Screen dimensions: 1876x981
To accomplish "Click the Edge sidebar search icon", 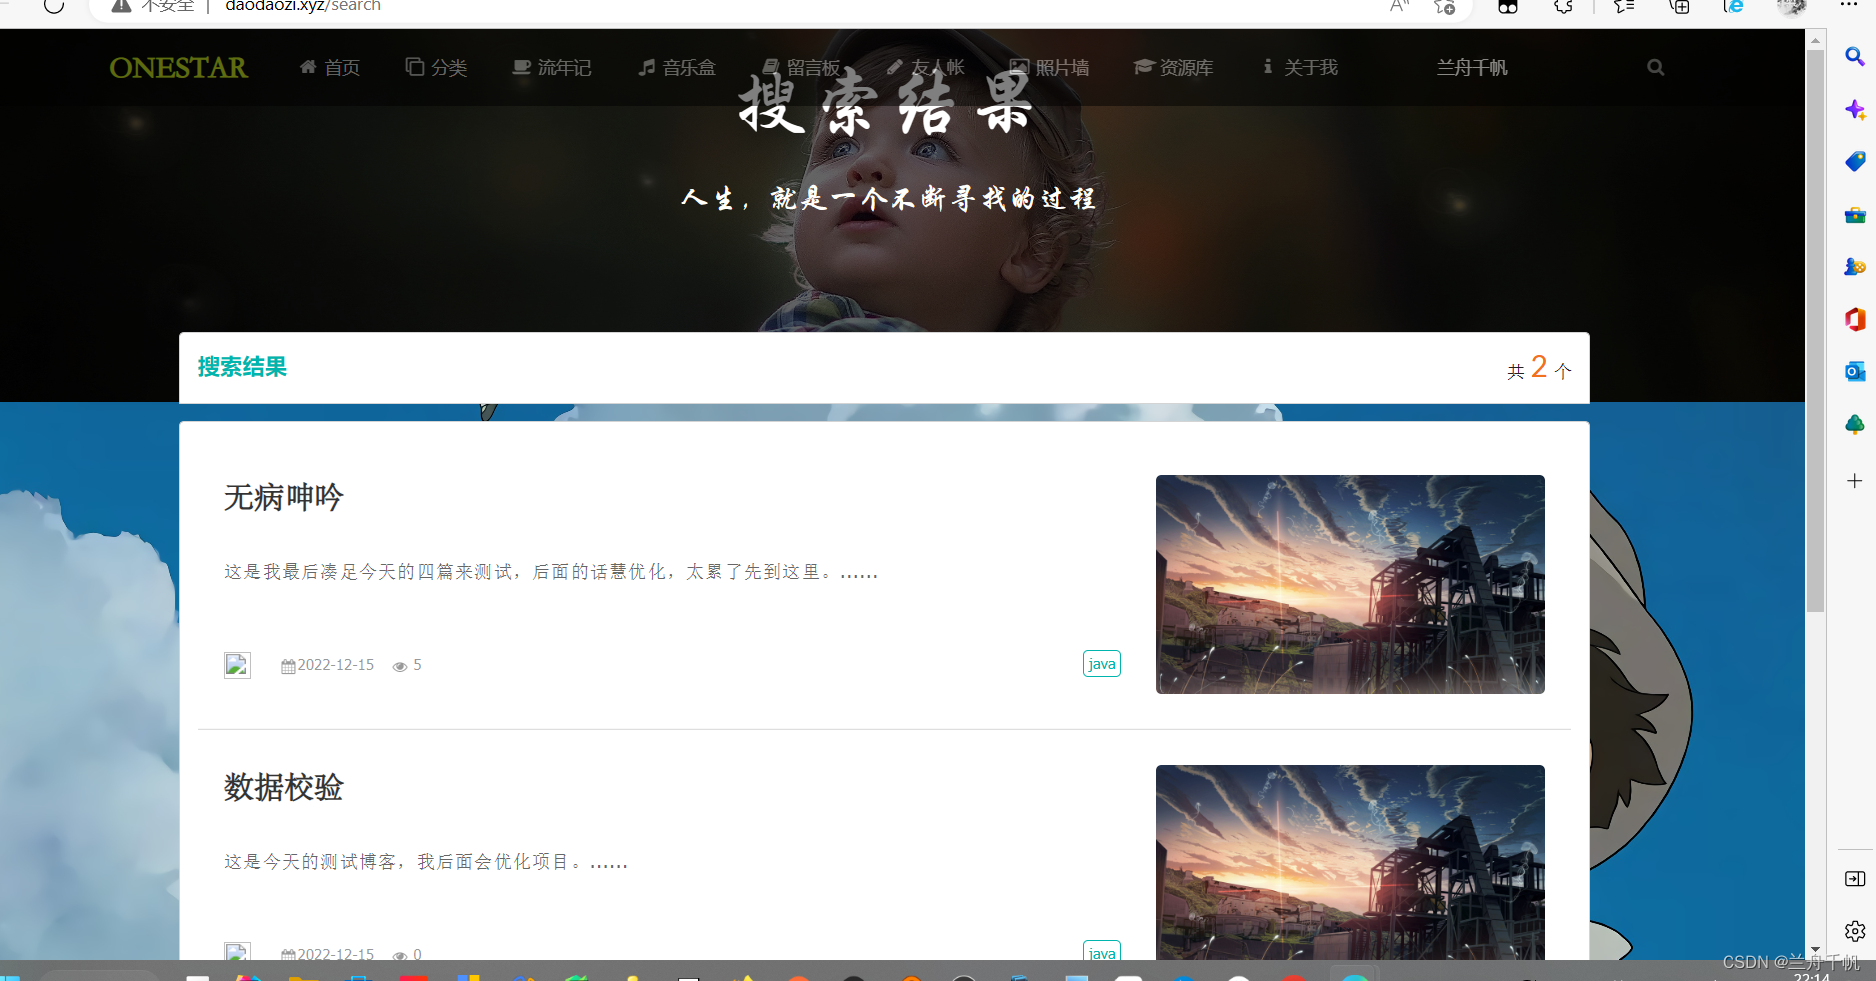I will (1853, 57).
